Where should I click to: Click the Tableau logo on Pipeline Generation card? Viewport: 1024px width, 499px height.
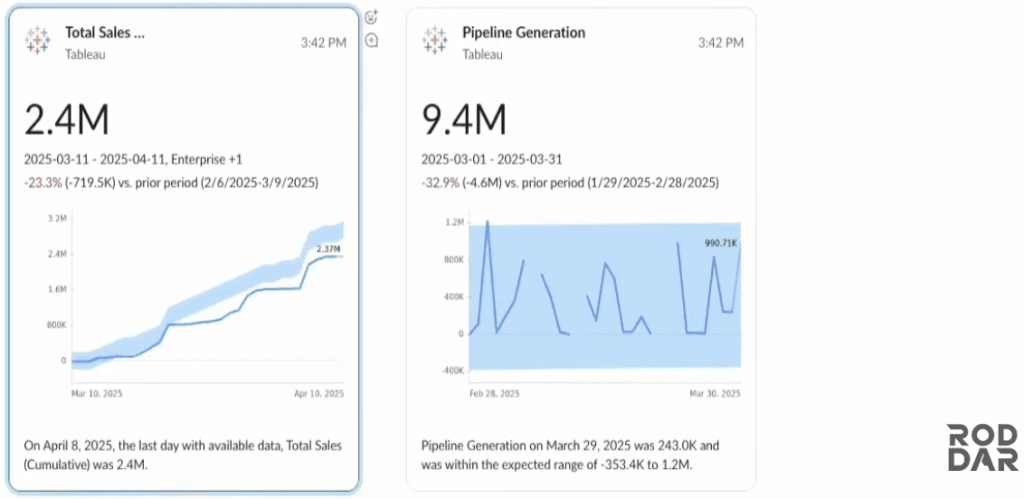click(x=436, y=42)
